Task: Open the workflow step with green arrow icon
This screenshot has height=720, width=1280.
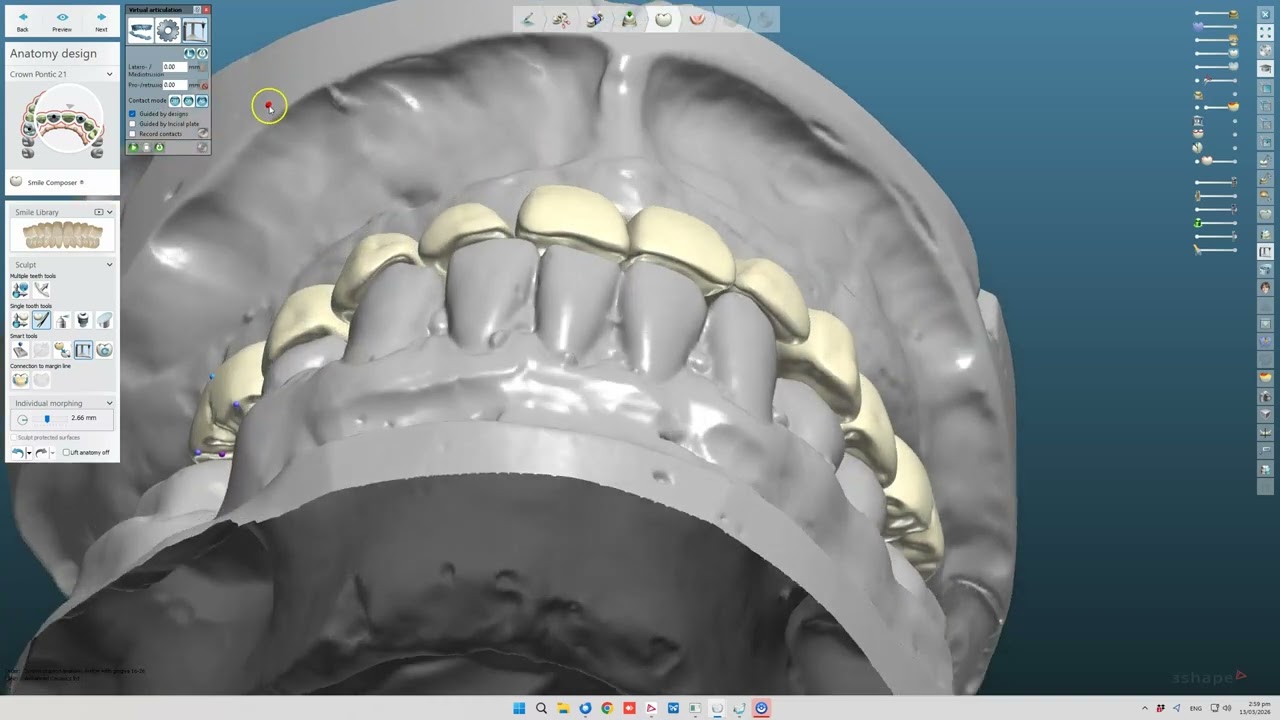Action: [629, 19]
